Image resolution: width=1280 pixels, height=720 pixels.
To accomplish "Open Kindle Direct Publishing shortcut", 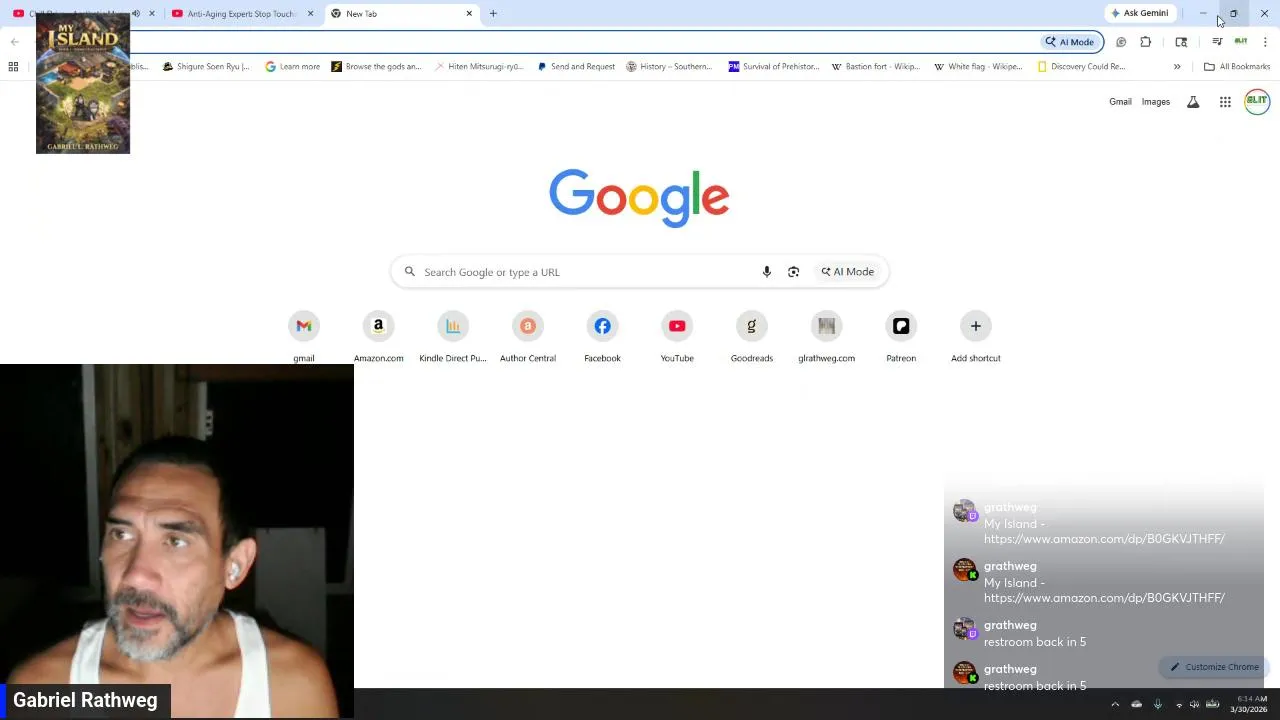I will pyautogui.click(x=453, y=337).
